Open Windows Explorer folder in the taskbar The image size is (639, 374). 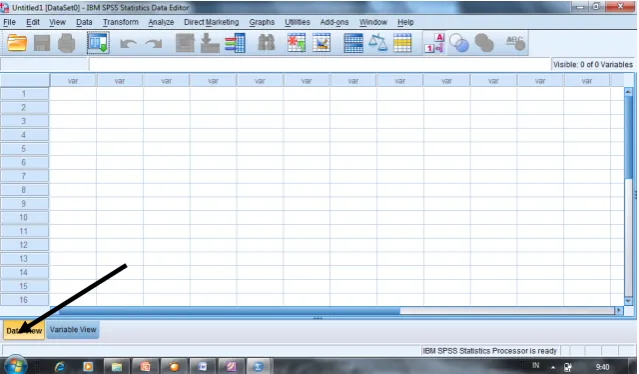117,367
